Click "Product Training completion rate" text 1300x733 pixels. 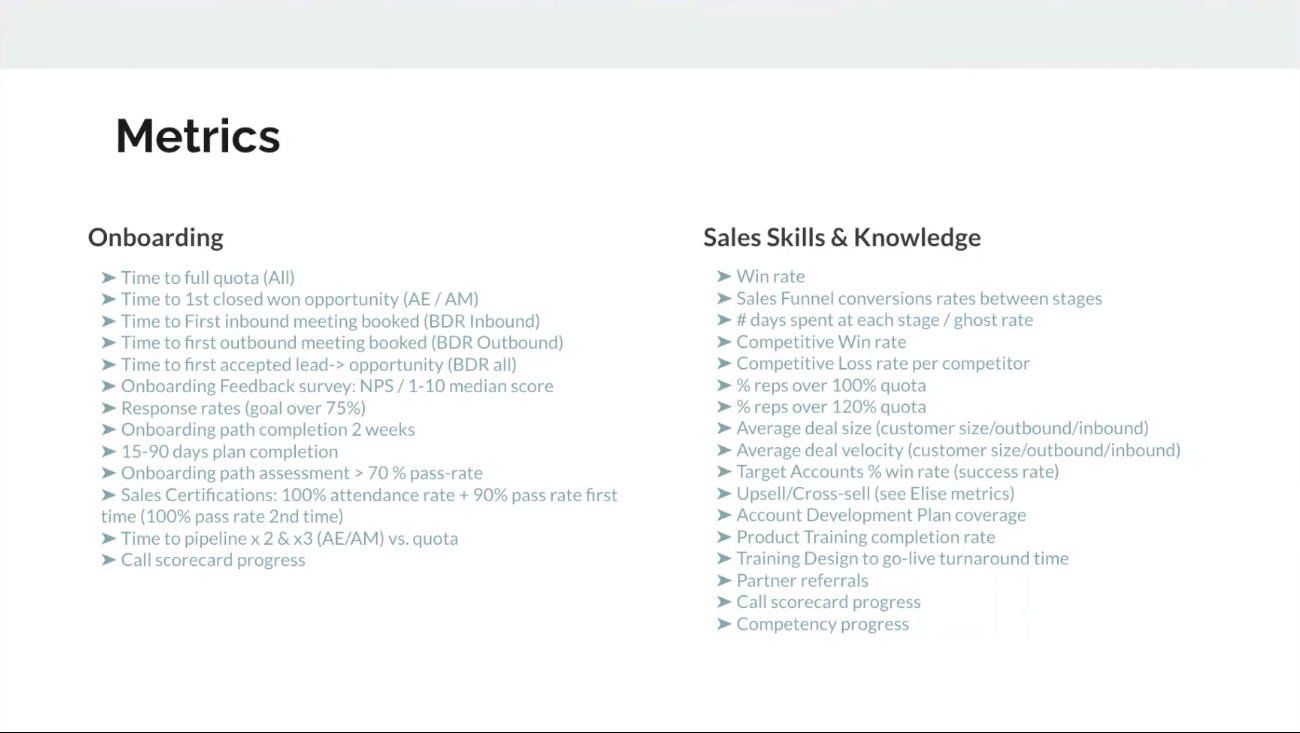pos(865,537)
